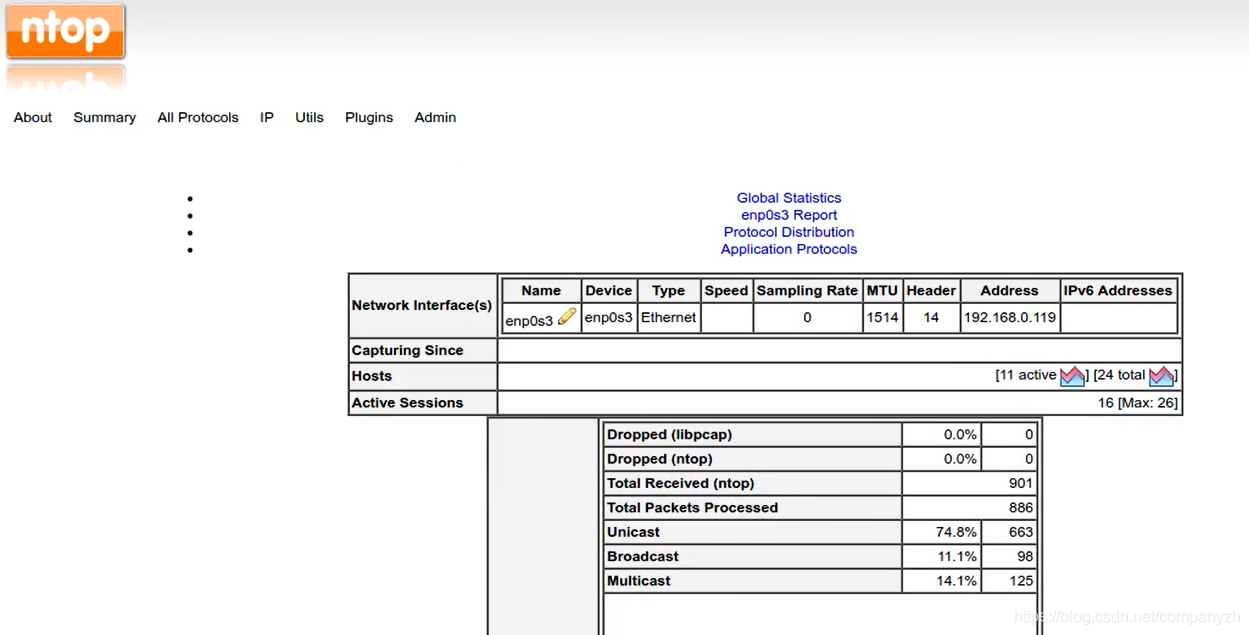
Task: Select the Sampling Rate column header
Action: 807,291
